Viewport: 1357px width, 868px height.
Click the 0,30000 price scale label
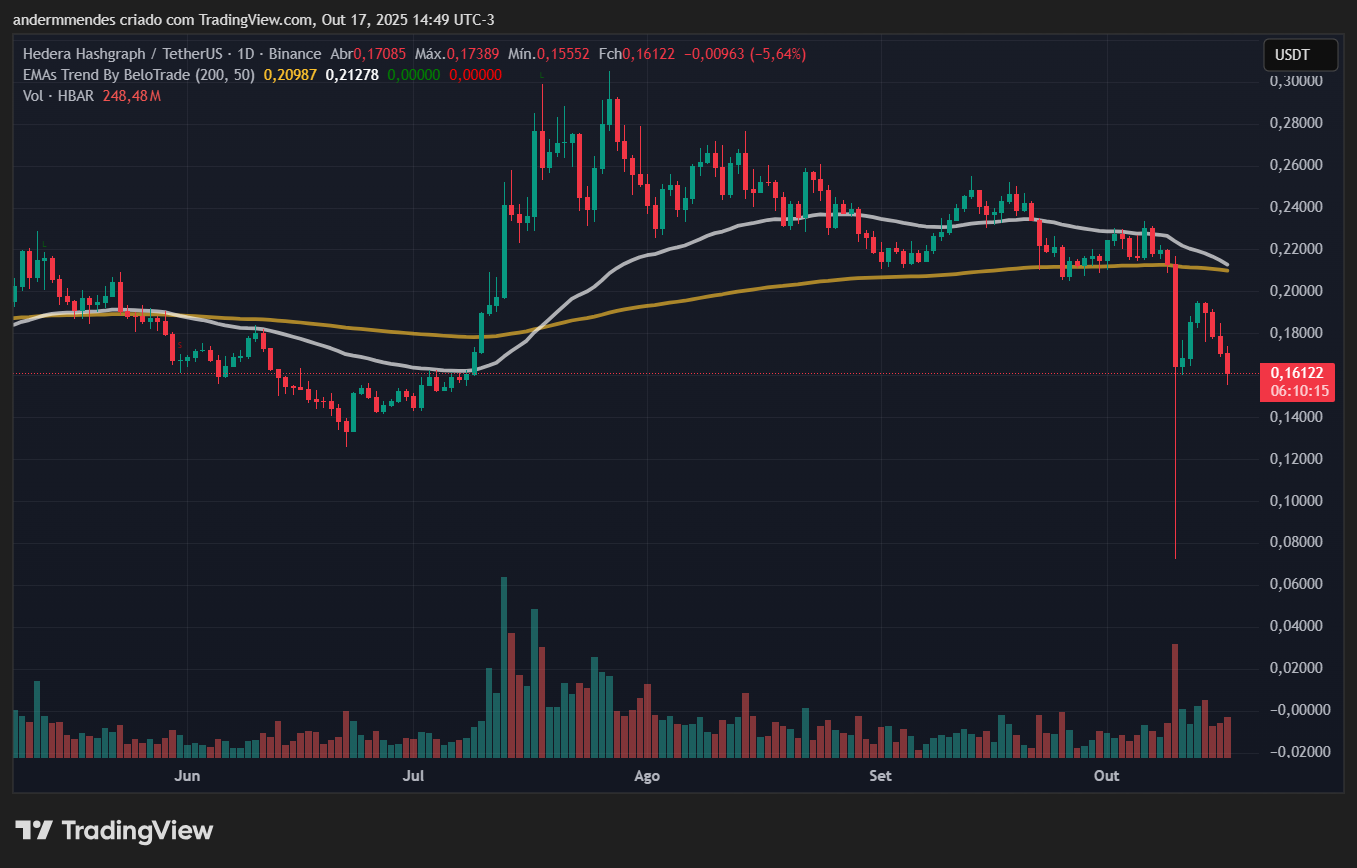pos(1295,81)
